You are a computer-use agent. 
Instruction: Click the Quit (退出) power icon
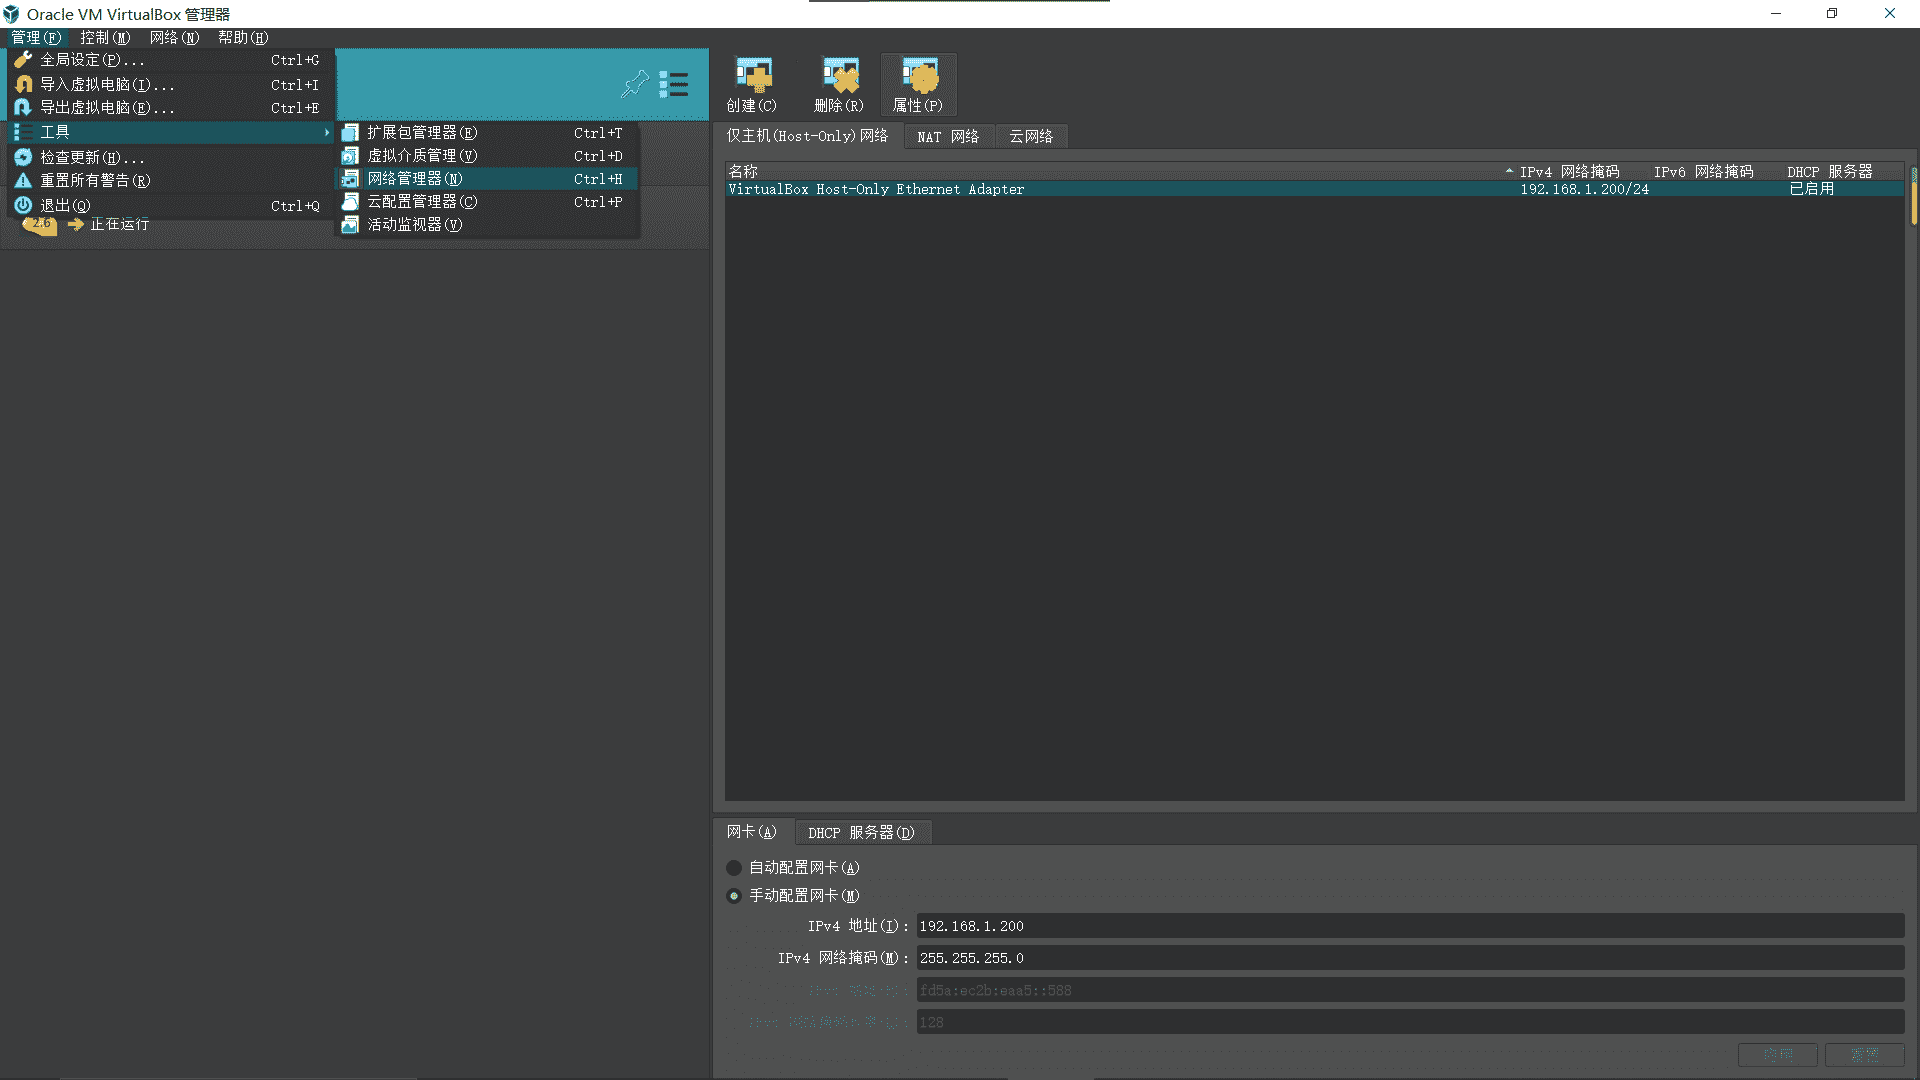23,205
